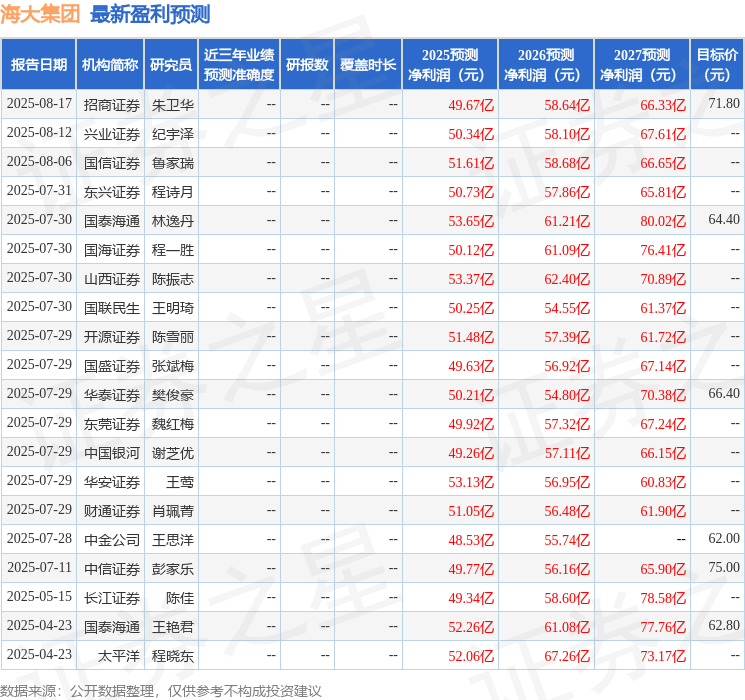Click the 华安证券 institution cell
The image size is (745, 700).
[x=112, y=482]
